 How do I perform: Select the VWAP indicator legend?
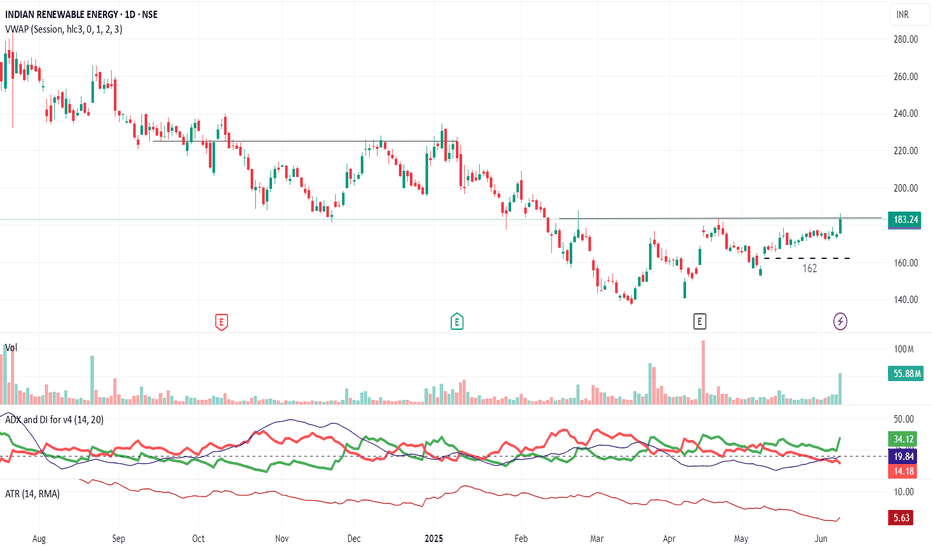point(64,29)
